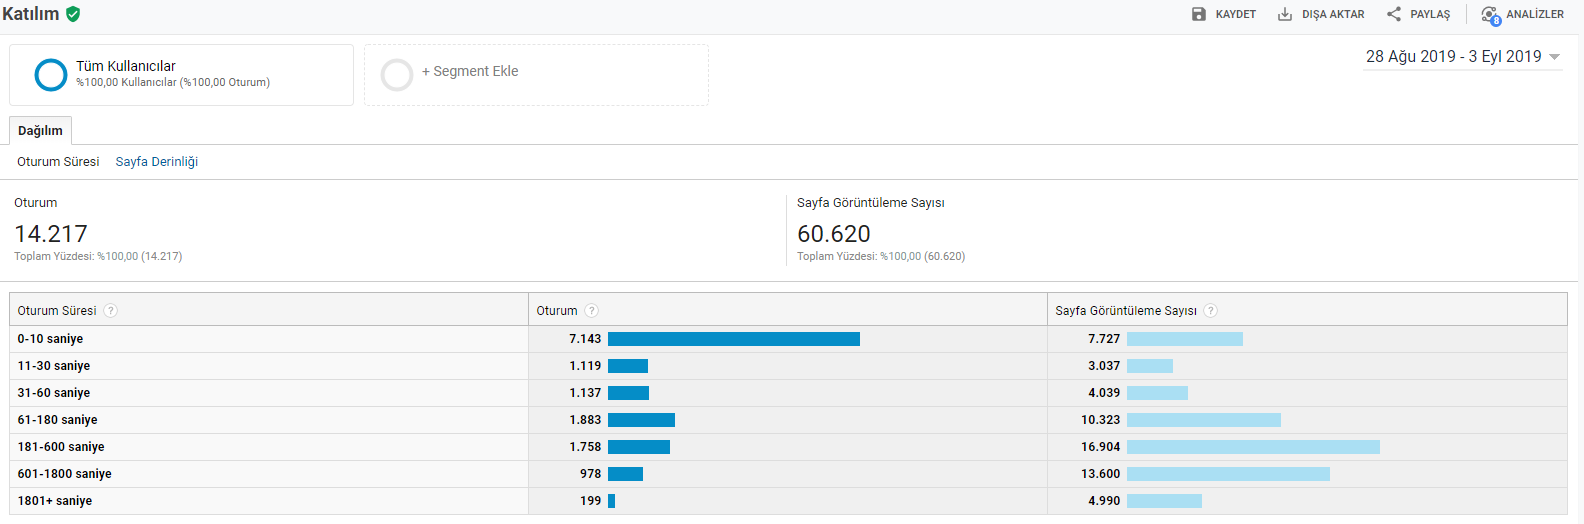This screenshot has height=524, width=1584.
Task: Click the pageview value 3.037
Action: pyautogui.click(x=1104, y=366)
